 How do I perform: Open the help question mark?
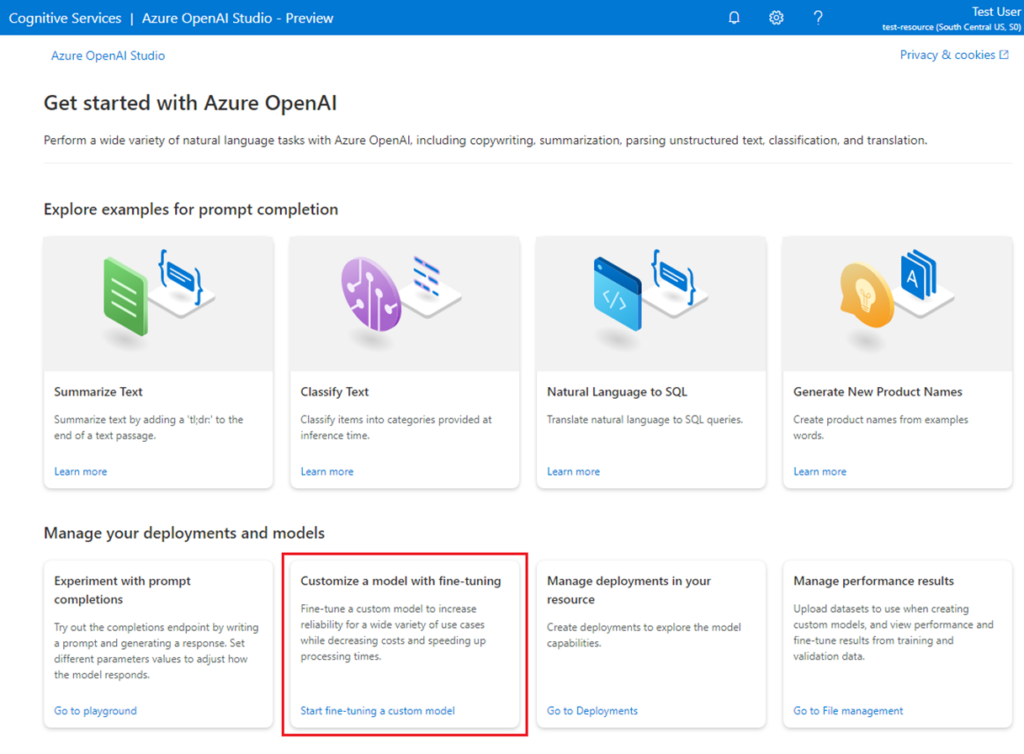pos(817,17)
